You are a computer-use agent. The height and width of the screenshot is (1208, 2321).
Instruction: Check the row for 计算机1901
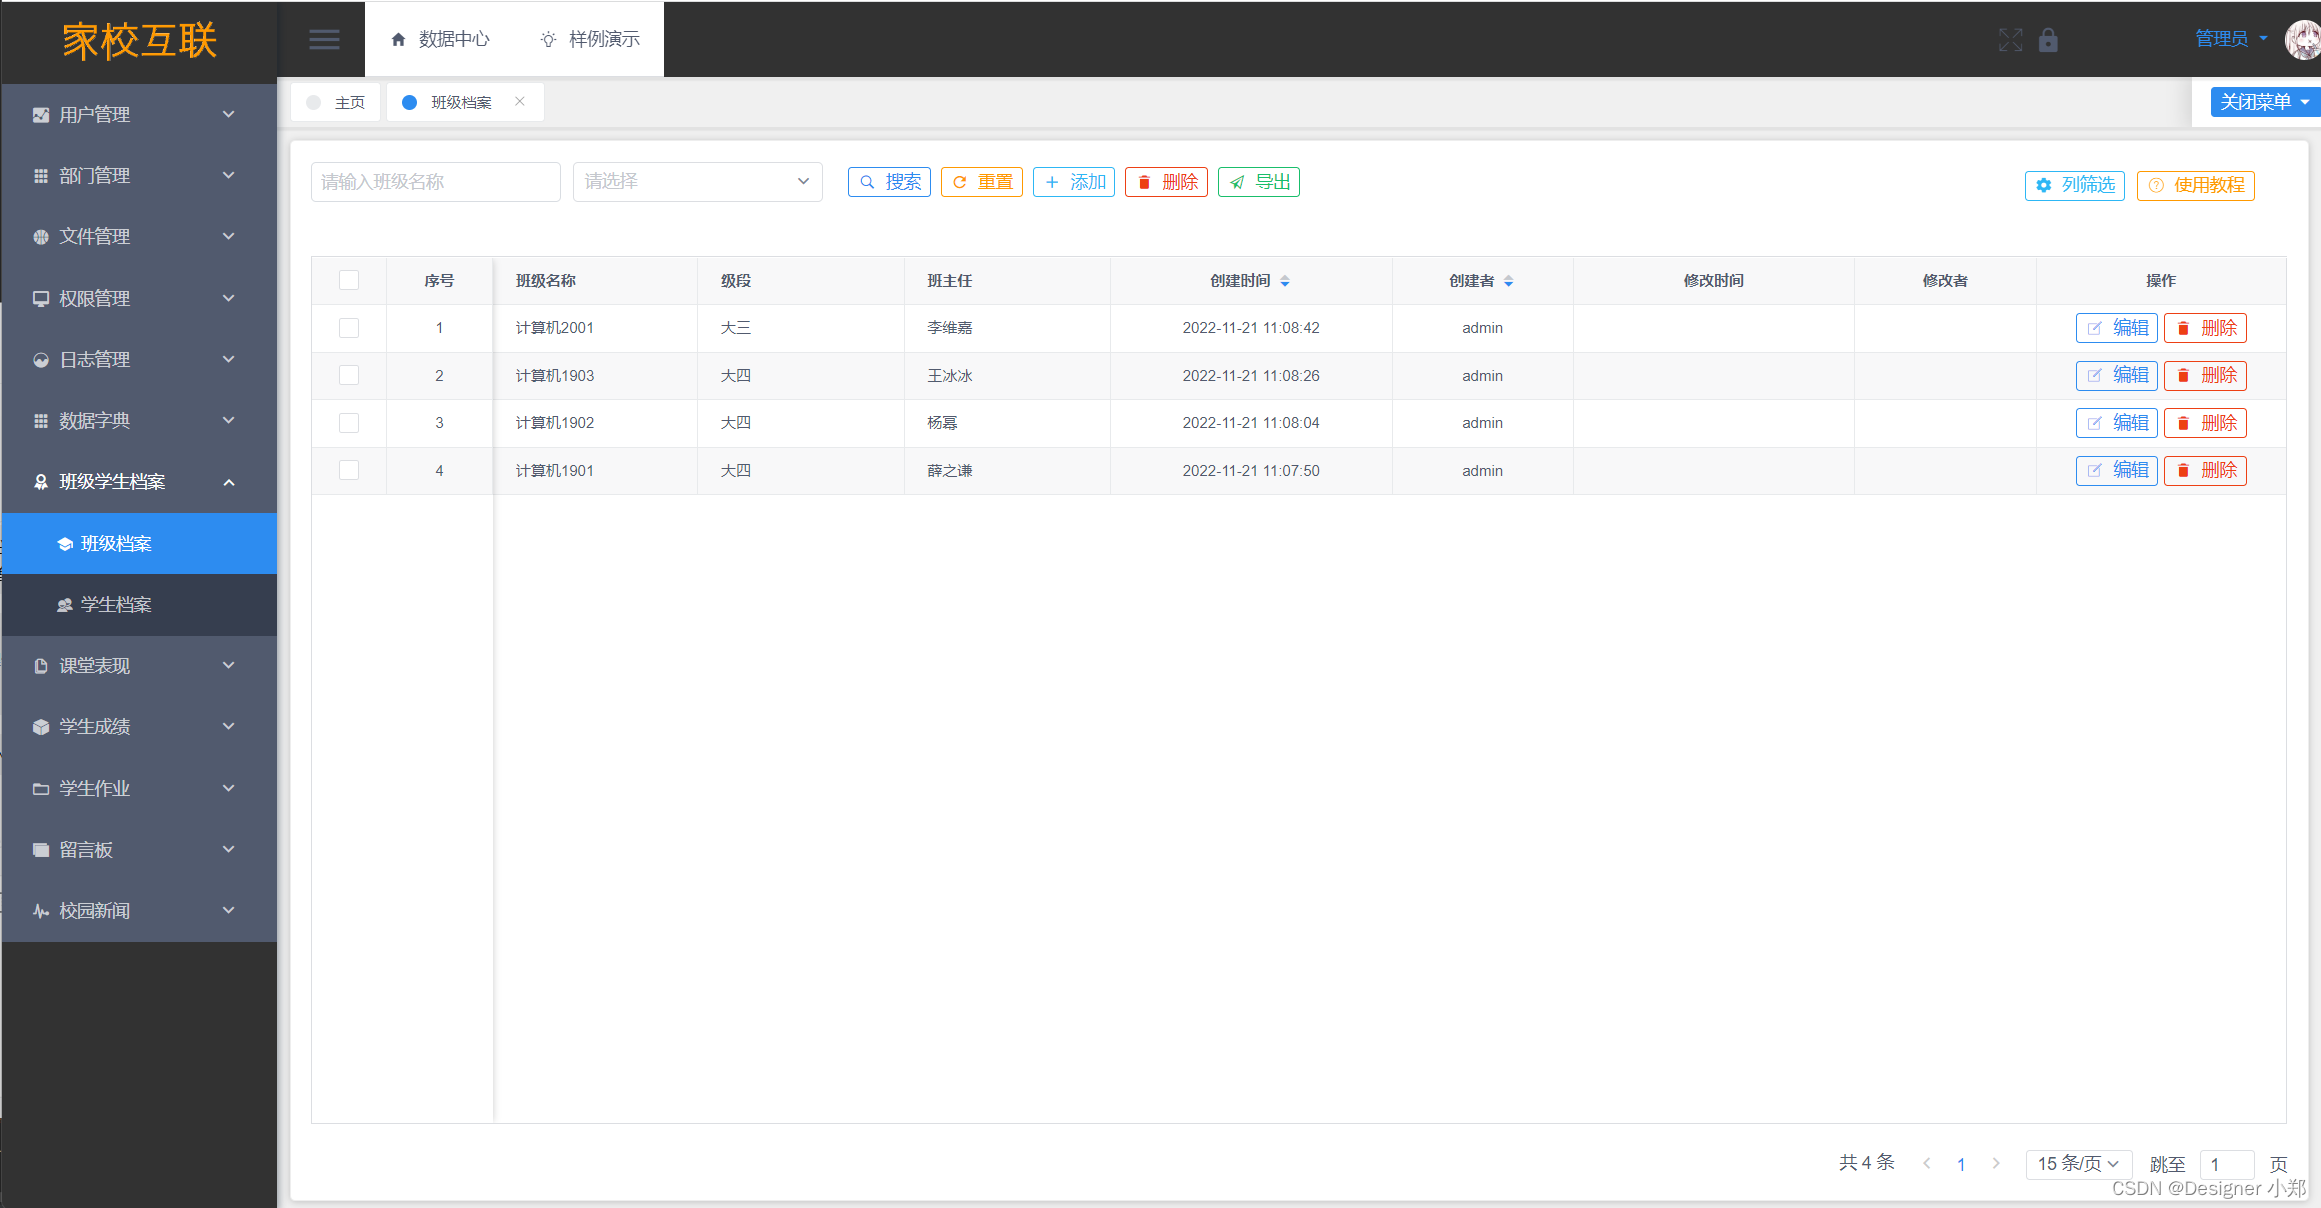[349, 470]
